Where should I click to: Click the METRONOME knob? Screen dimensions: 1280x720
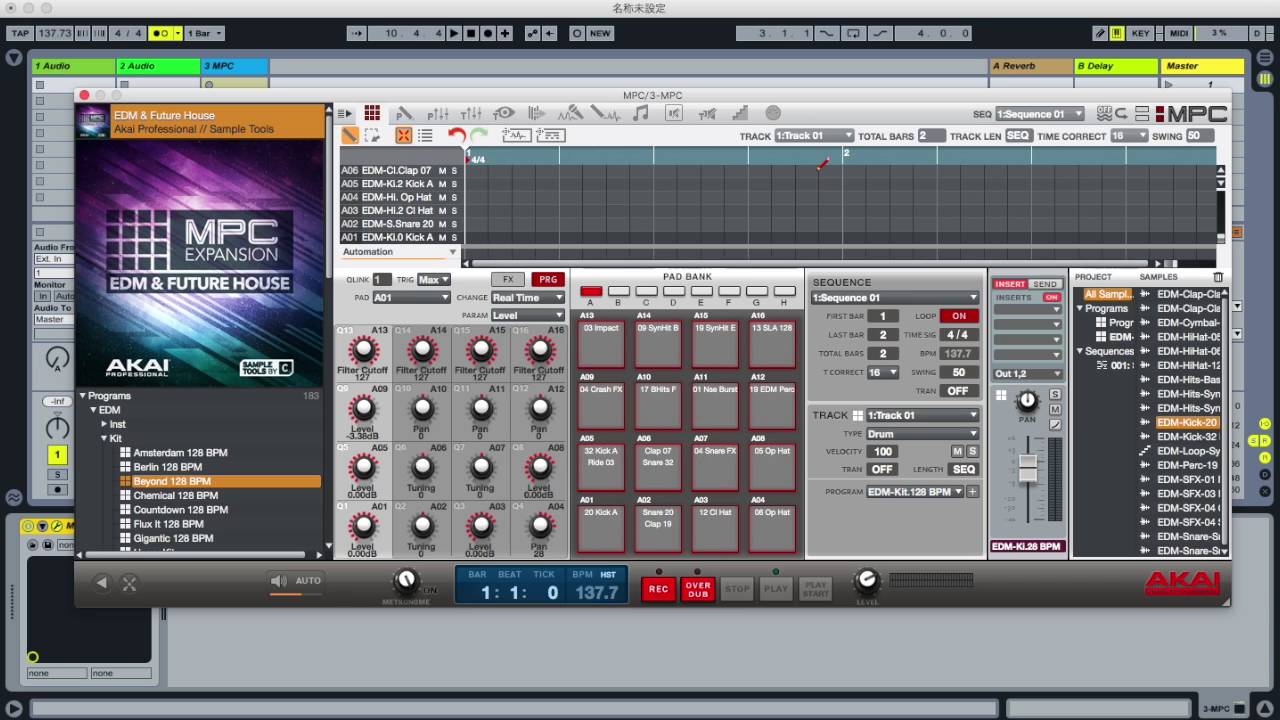(x=406, y=580)
